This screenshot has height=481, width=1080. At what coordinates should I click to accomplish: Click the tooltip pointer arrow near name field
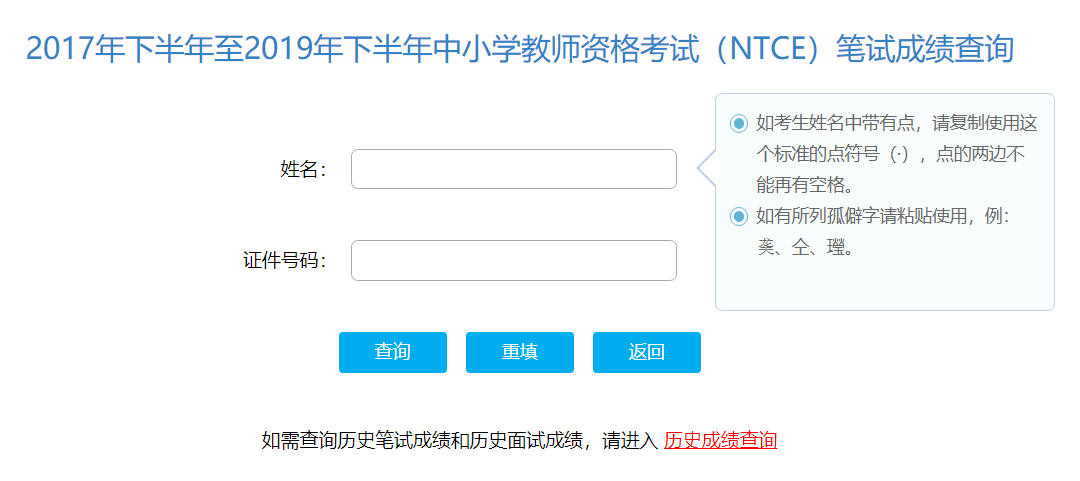click(707, 167)
